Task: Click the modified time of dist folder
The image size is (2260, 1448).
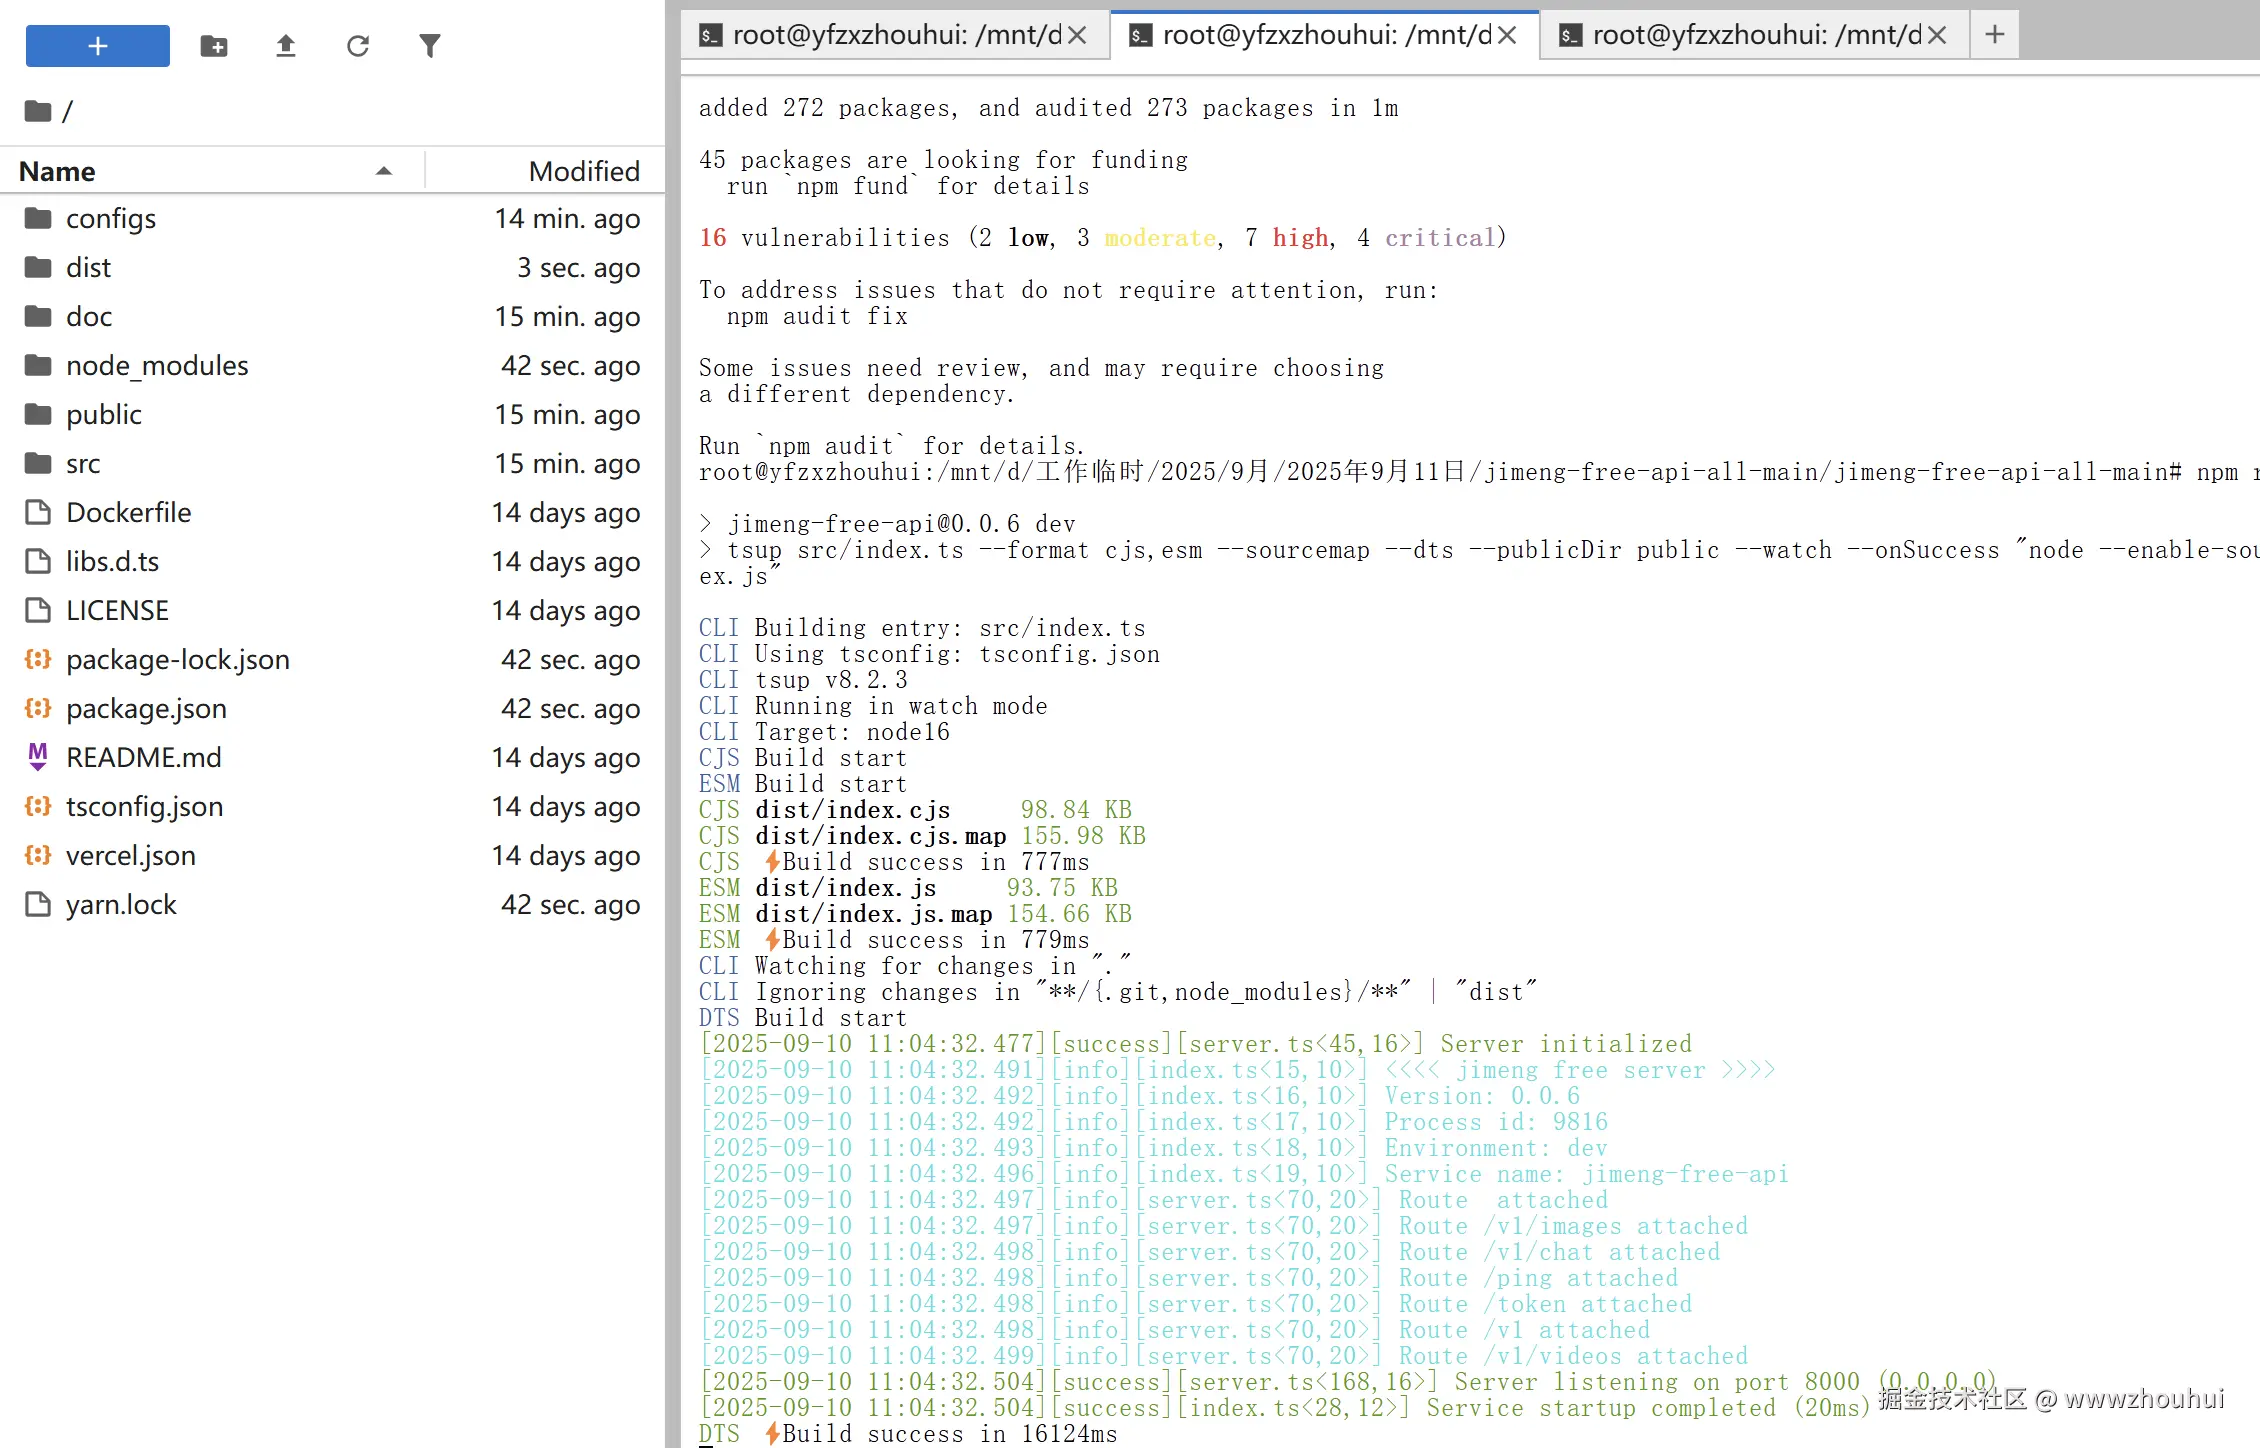Action: coord(578,268)
